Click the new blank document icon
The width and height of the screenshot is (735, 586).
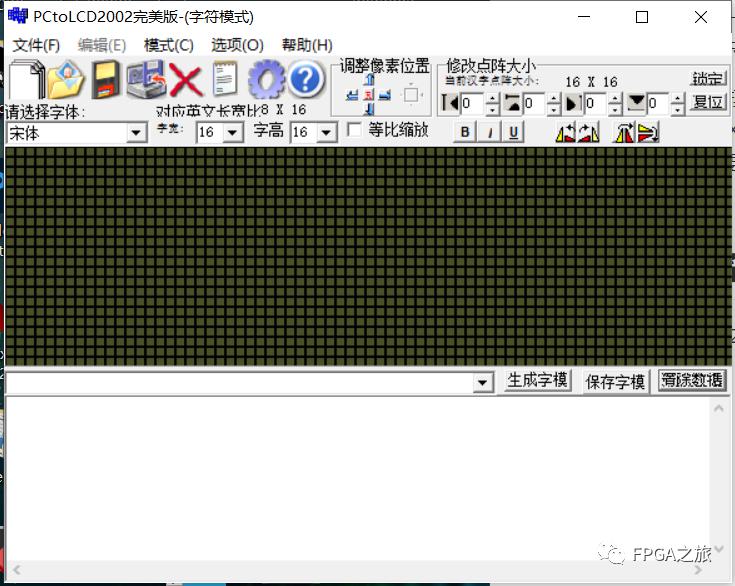(x=27, y=80)
